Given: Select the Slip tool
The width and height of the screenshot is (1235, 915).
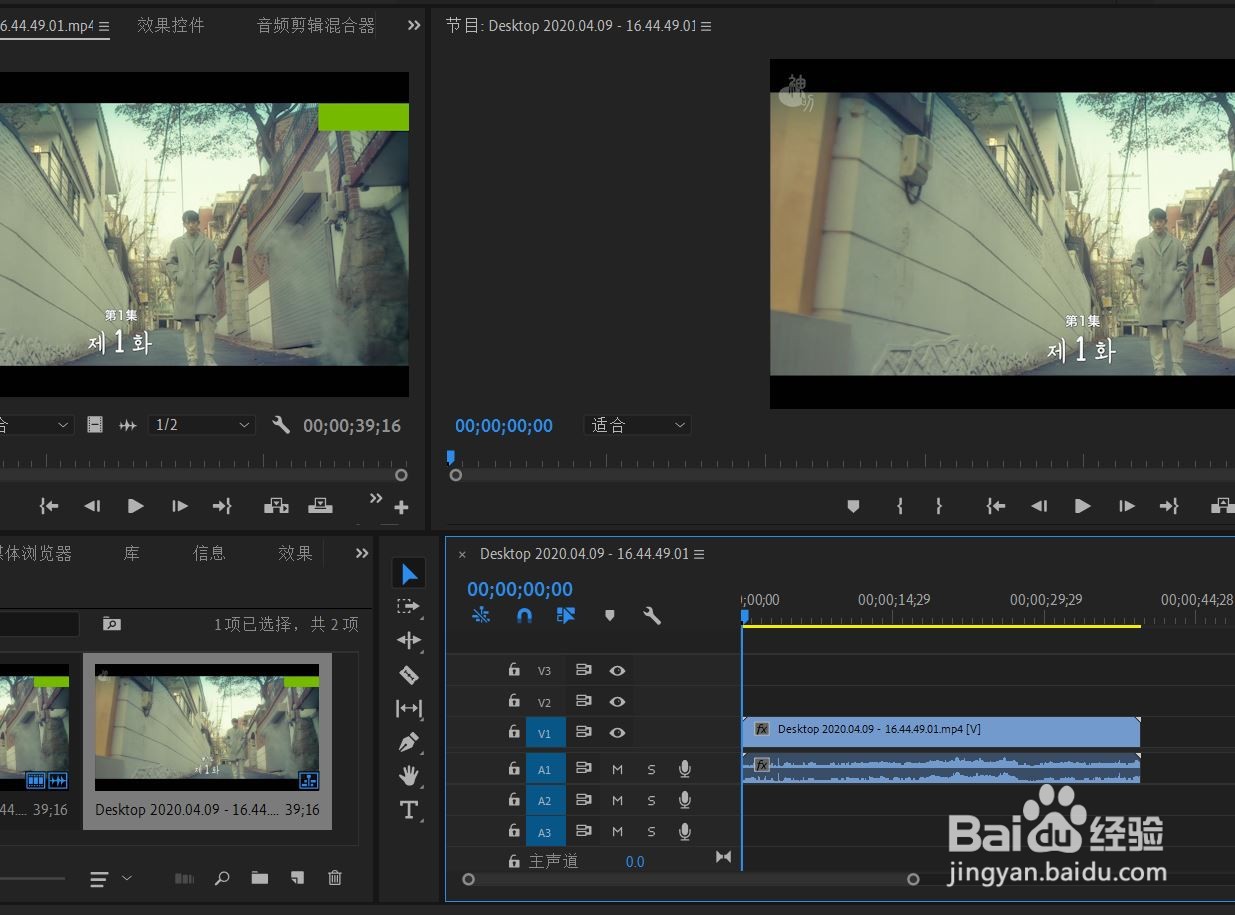Looking at the screenshot, I should (x=408, y=708).
